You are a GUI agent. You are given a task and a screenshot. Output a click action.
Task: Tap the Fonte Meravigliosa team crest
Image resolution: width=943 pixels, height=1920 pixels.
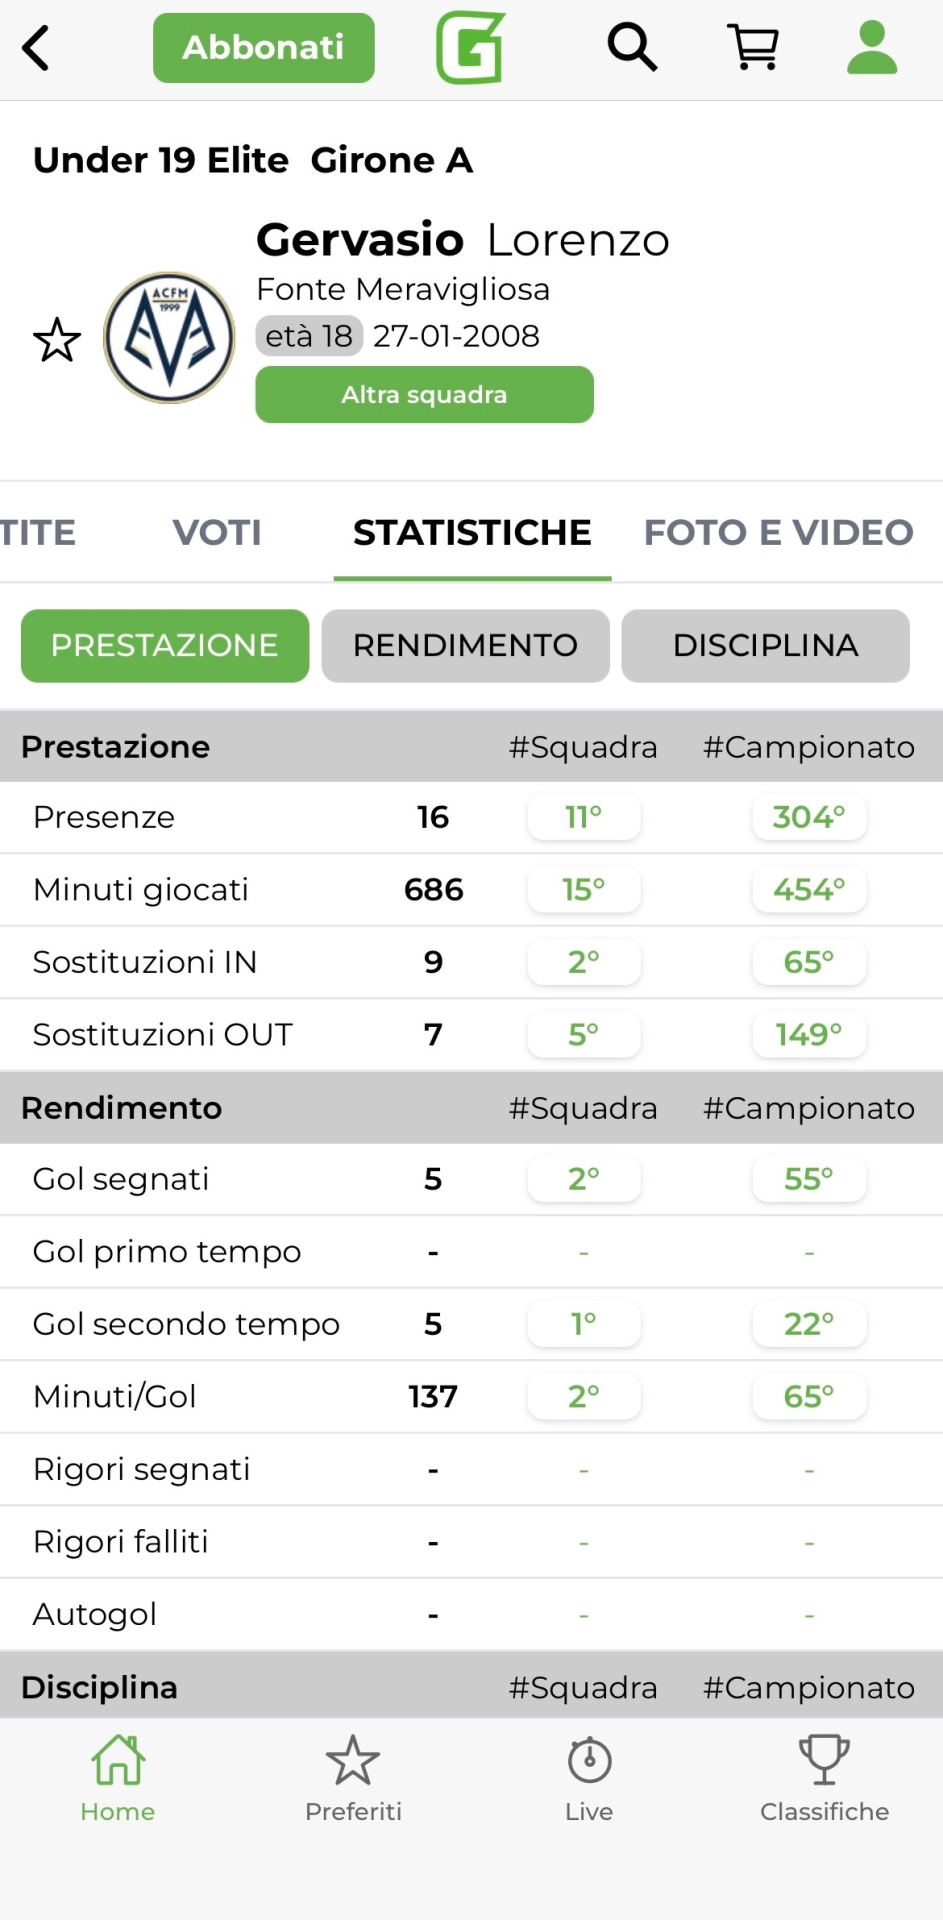point(170,338)
